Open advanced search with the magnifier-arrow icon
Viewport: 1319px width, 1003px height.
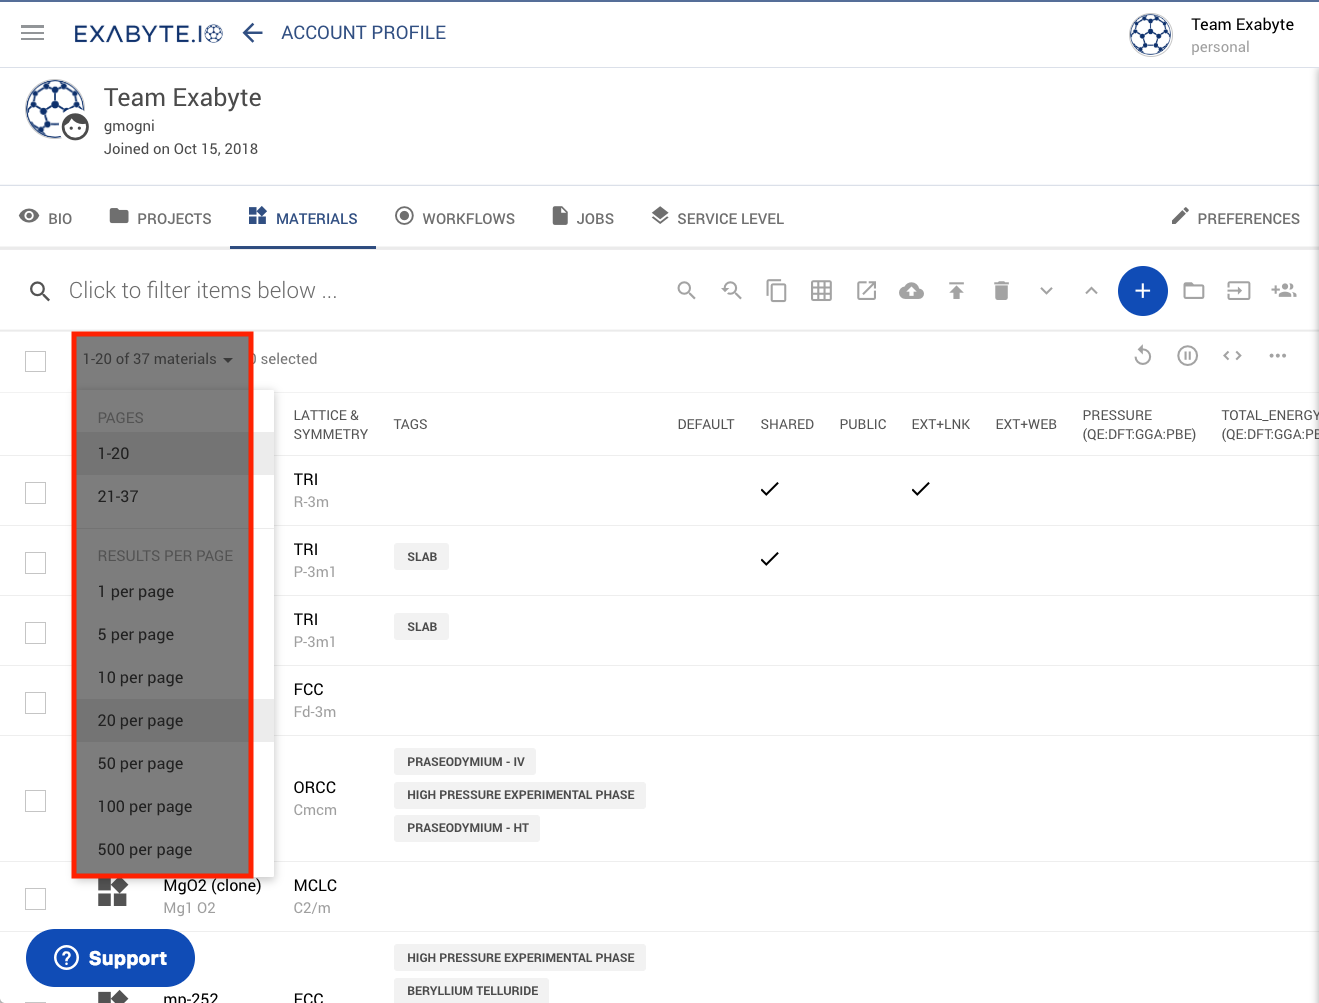tap(731, 290)
